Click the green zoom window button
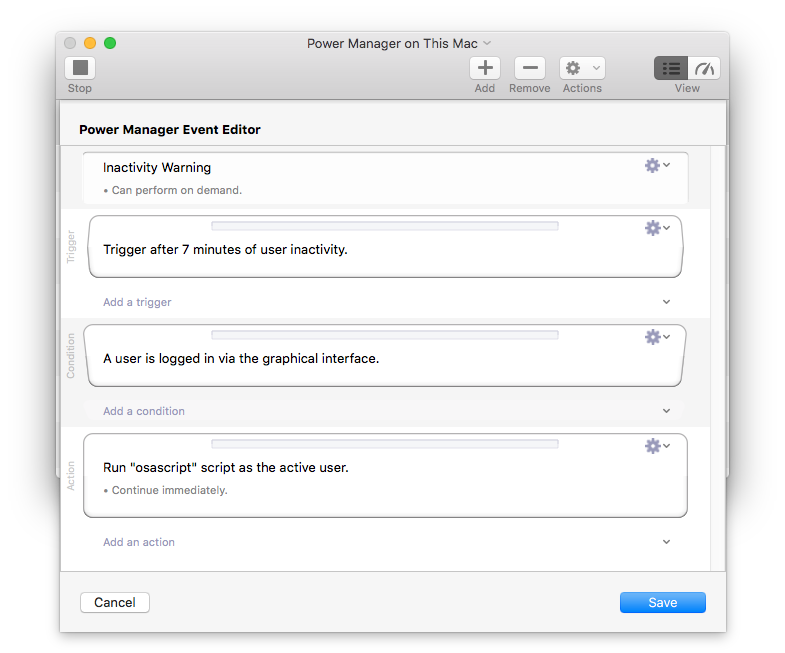Viewport: 785px width, 653px height. pyautogui.click(x=110, y=43)
